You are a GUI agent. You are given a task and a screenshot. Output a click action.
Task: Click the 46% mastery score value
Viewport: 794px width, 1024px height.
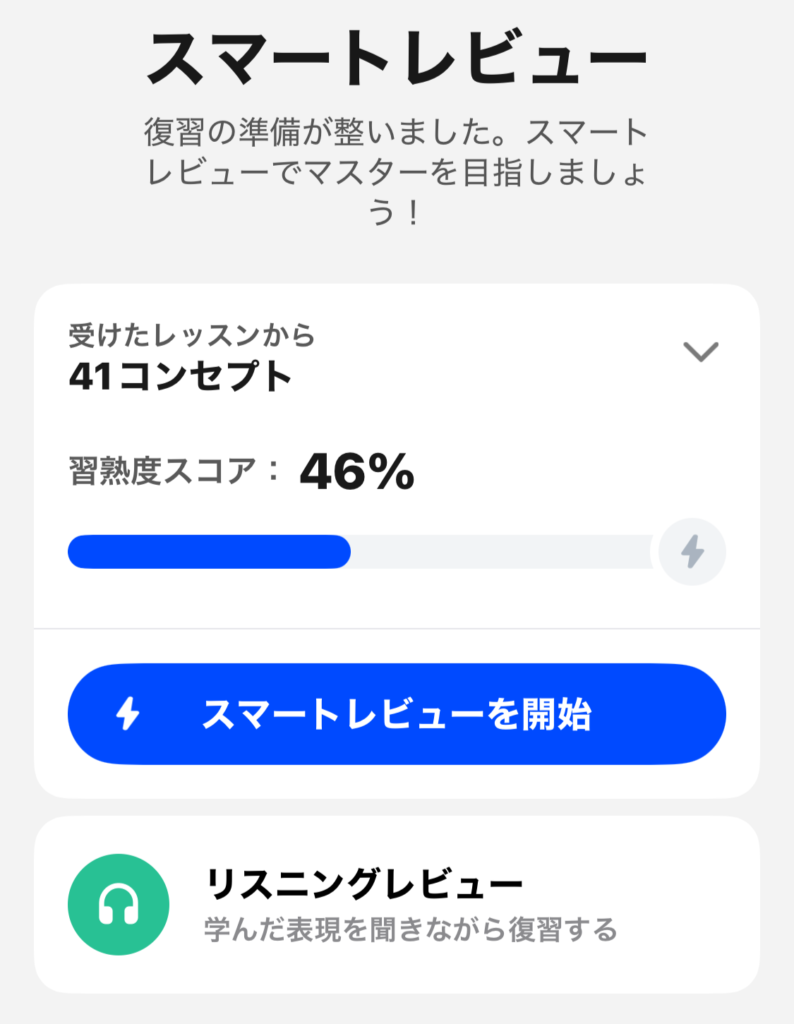point(357,472)
